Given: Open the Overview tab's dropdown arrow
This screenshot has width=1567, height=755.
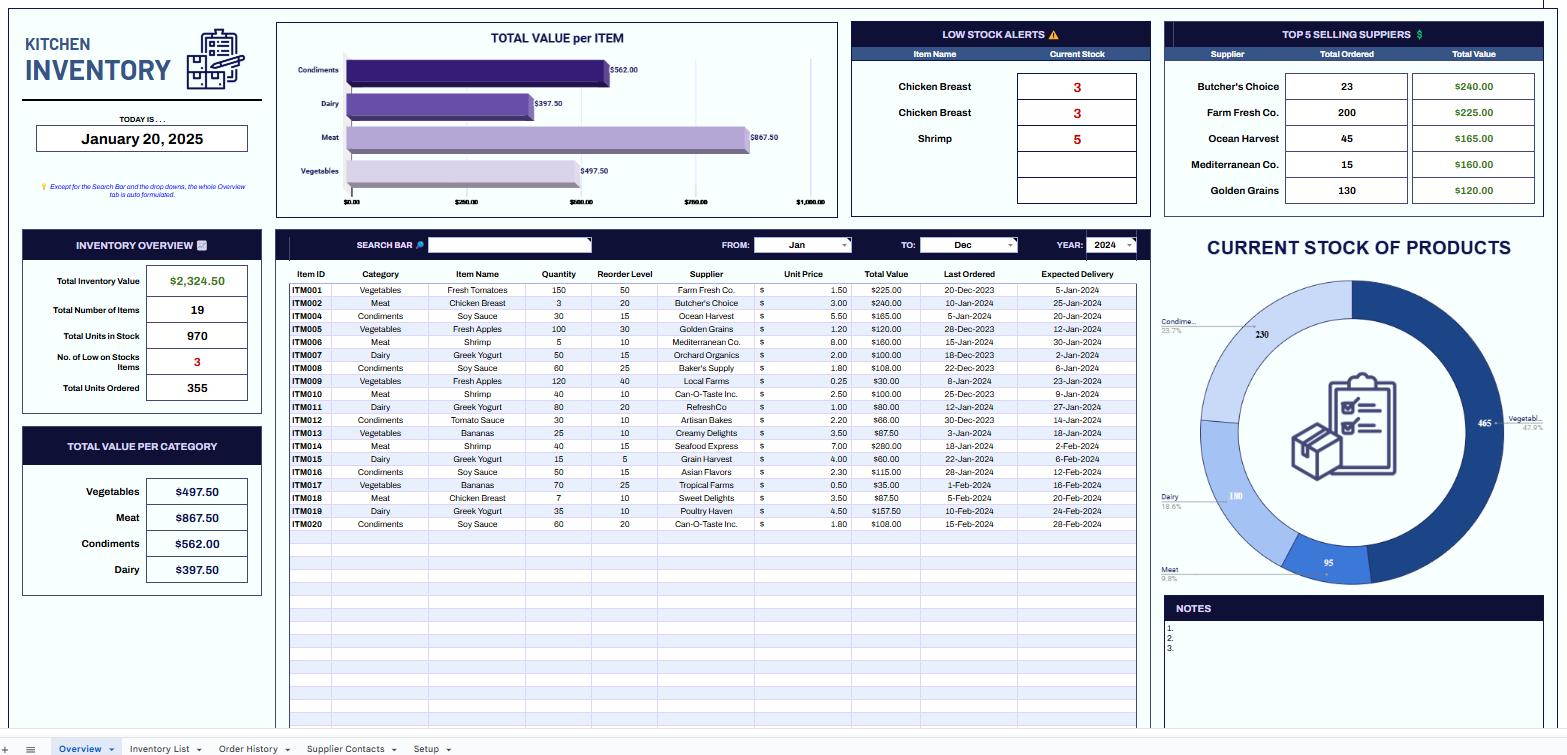Looking at the screenshot, I should click(x=111, y=749).
